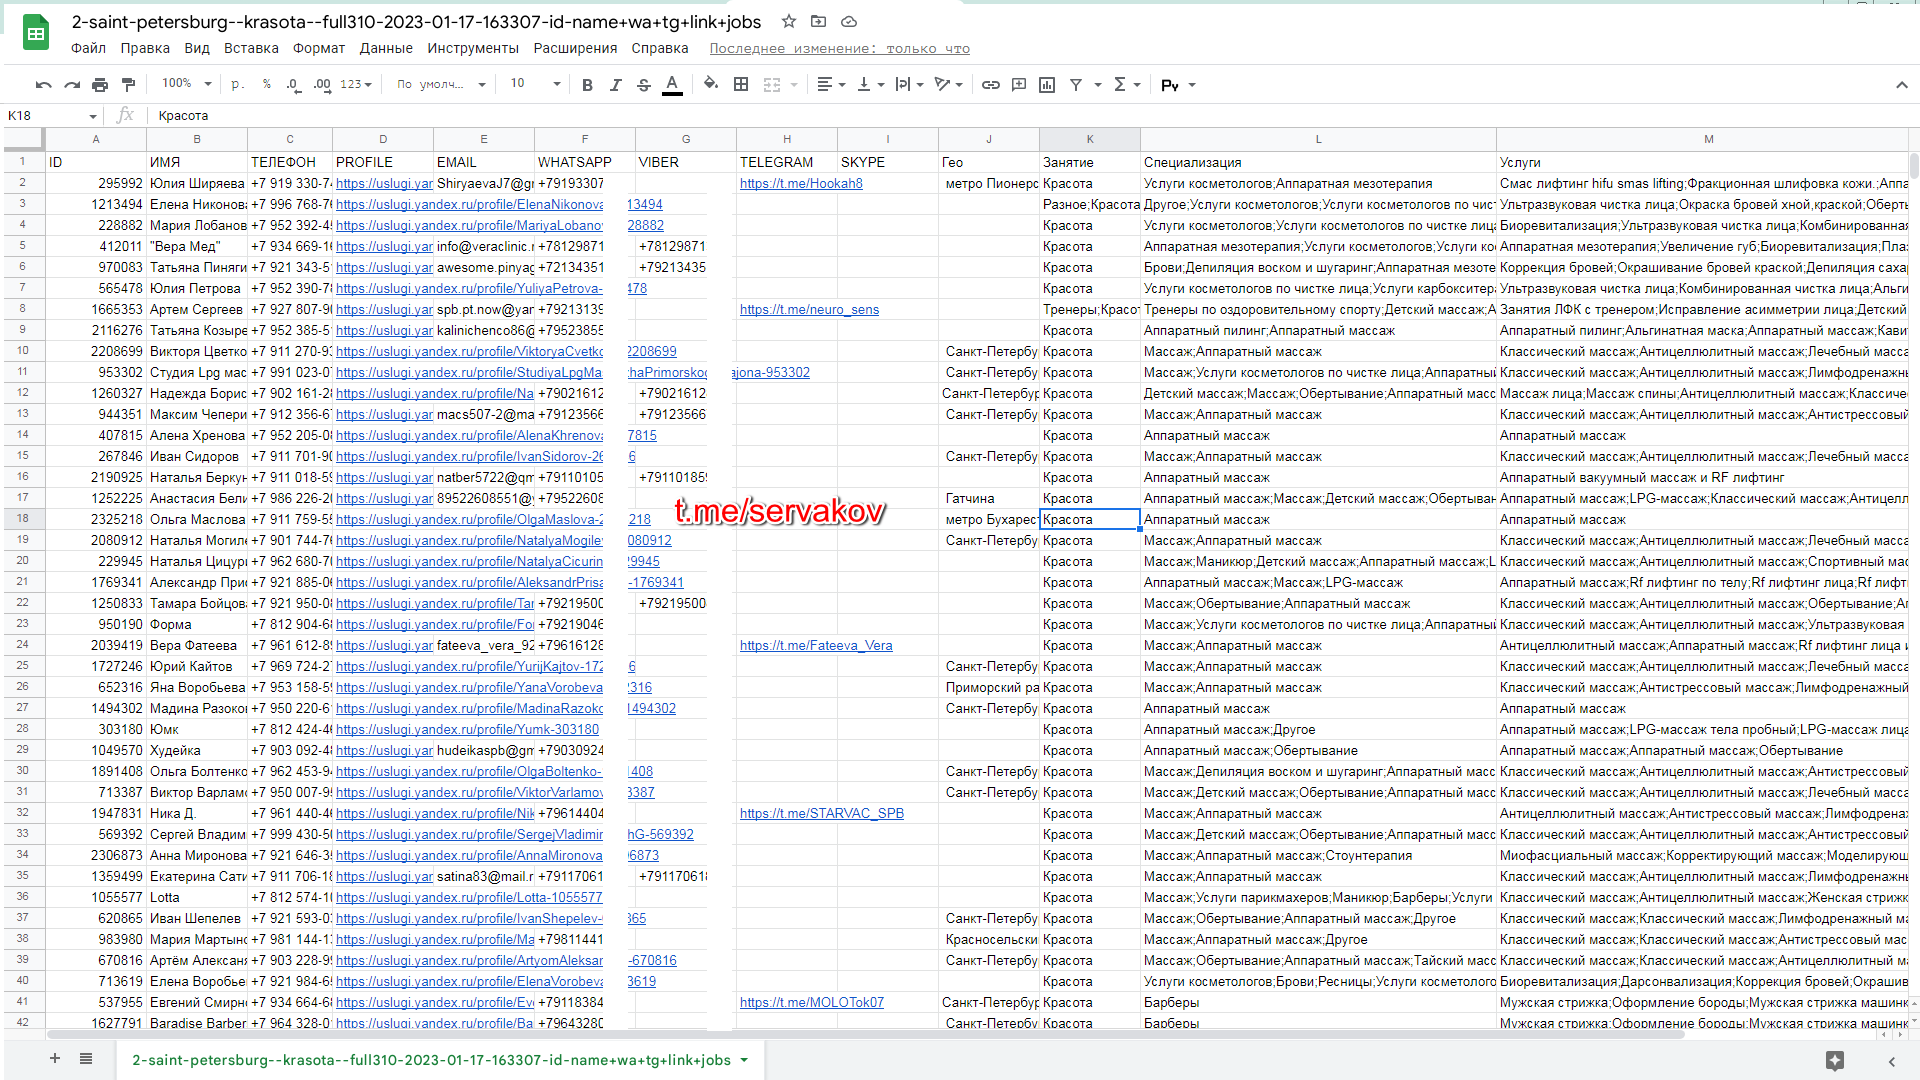Open the Вставка menu
1920x1080 pixels.
click(x=251, y=48)
